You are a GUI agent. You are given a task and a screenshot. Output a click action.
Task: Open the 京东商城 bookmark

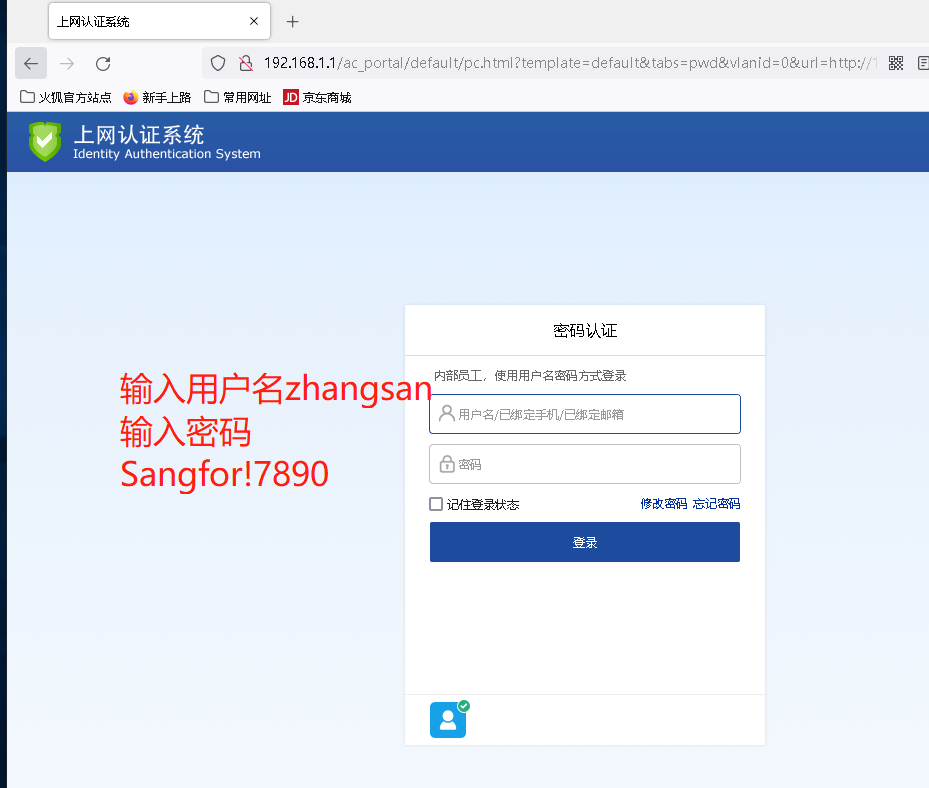click(317, 97)
